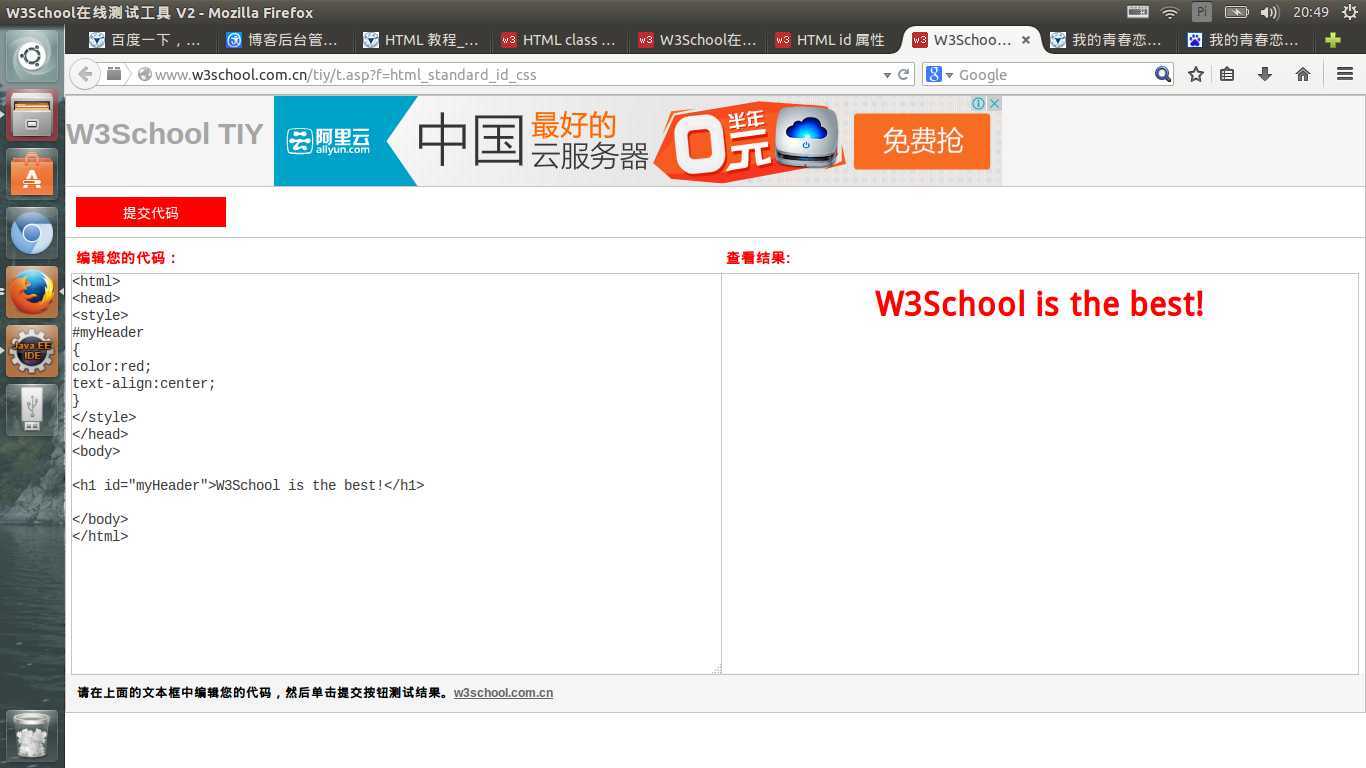Open the Pi input method indicator
The height and width of the screenshot is (768, 1366).
[x=1202, y=12]
